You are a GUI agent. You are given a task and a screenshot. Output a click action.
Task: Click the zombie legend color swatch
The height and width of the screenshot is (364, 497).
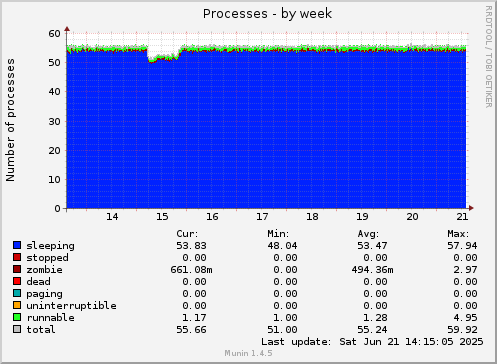click(17, 269)
